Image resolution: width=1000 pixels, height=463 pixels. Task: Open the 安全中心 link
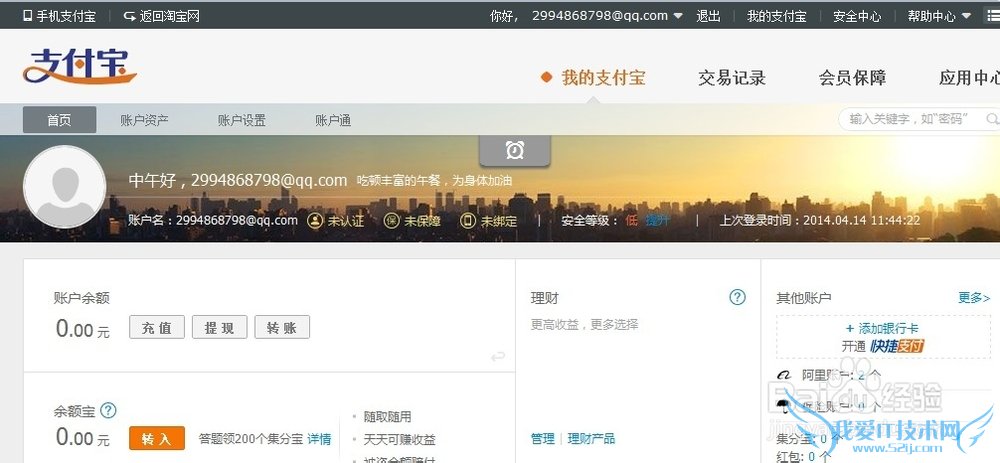pos(857,16)
